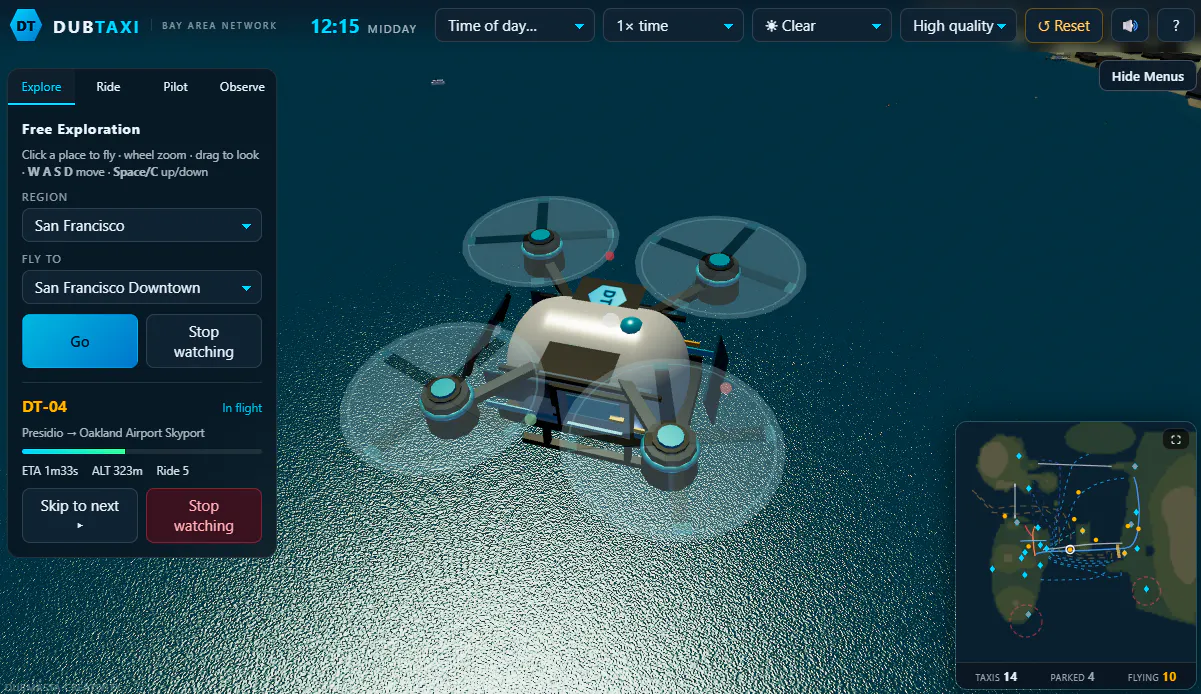Viewport: 1201px width, 694px height.
Task: Mute sound with the speaker icon
Action: point(1130,26)
